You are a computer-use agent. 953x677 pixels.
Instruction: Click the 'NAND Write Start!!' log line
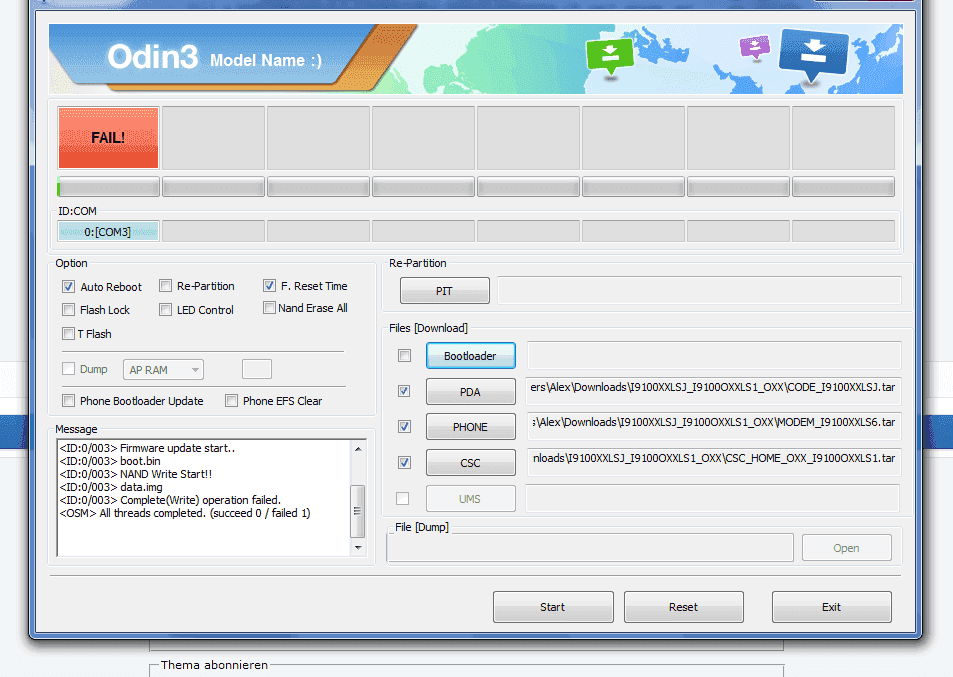(x=136, y=474)
